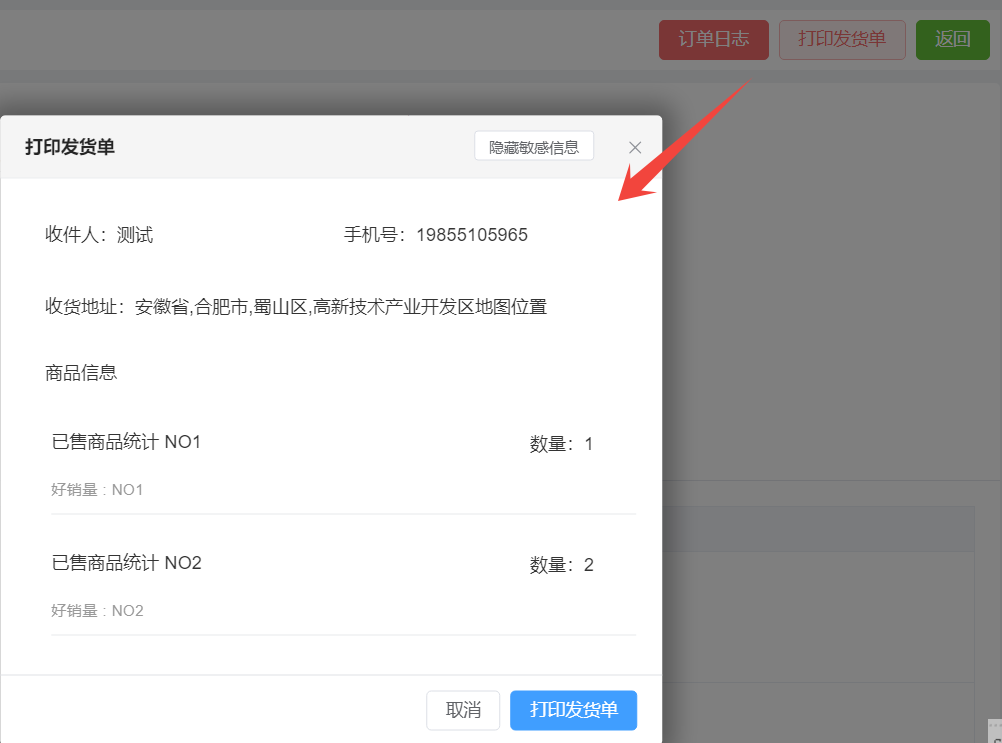Screen dimensions: 1002x743
Task: Click the 收件人：测试 text
Action: (x=99, y=234)
